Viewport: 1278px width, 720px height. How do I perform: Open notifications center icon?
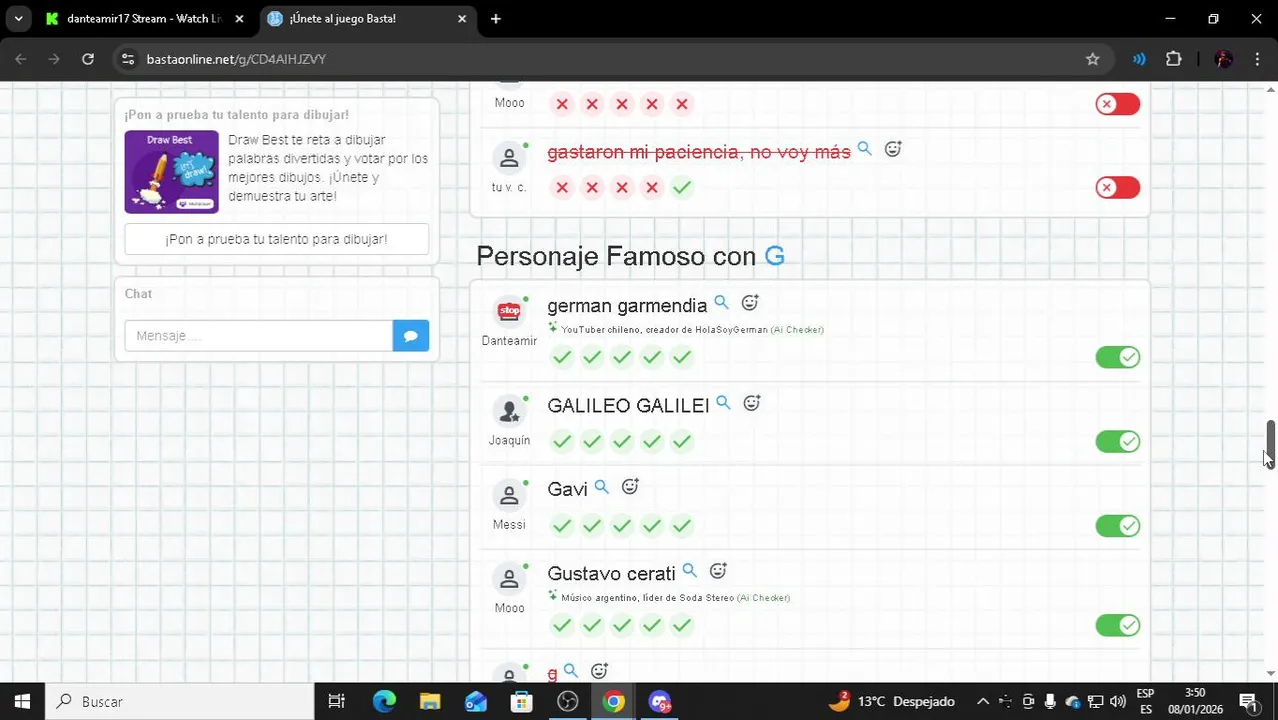(x=1248, y=702)
